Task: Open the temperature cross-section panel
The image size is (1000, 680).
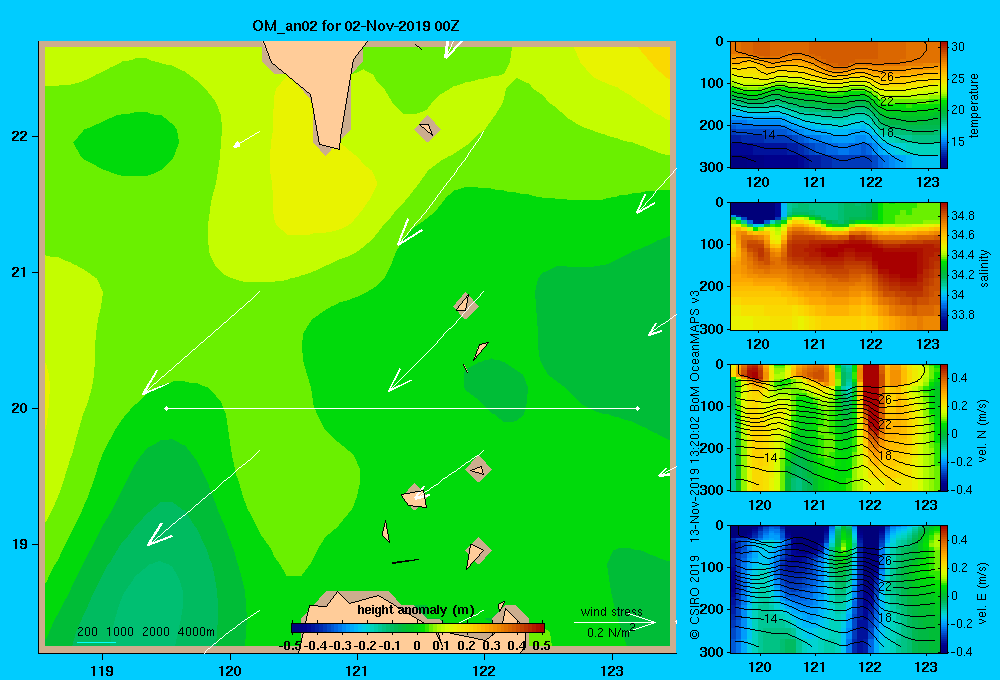Action: pyautogui.click(x=835, y=105)
